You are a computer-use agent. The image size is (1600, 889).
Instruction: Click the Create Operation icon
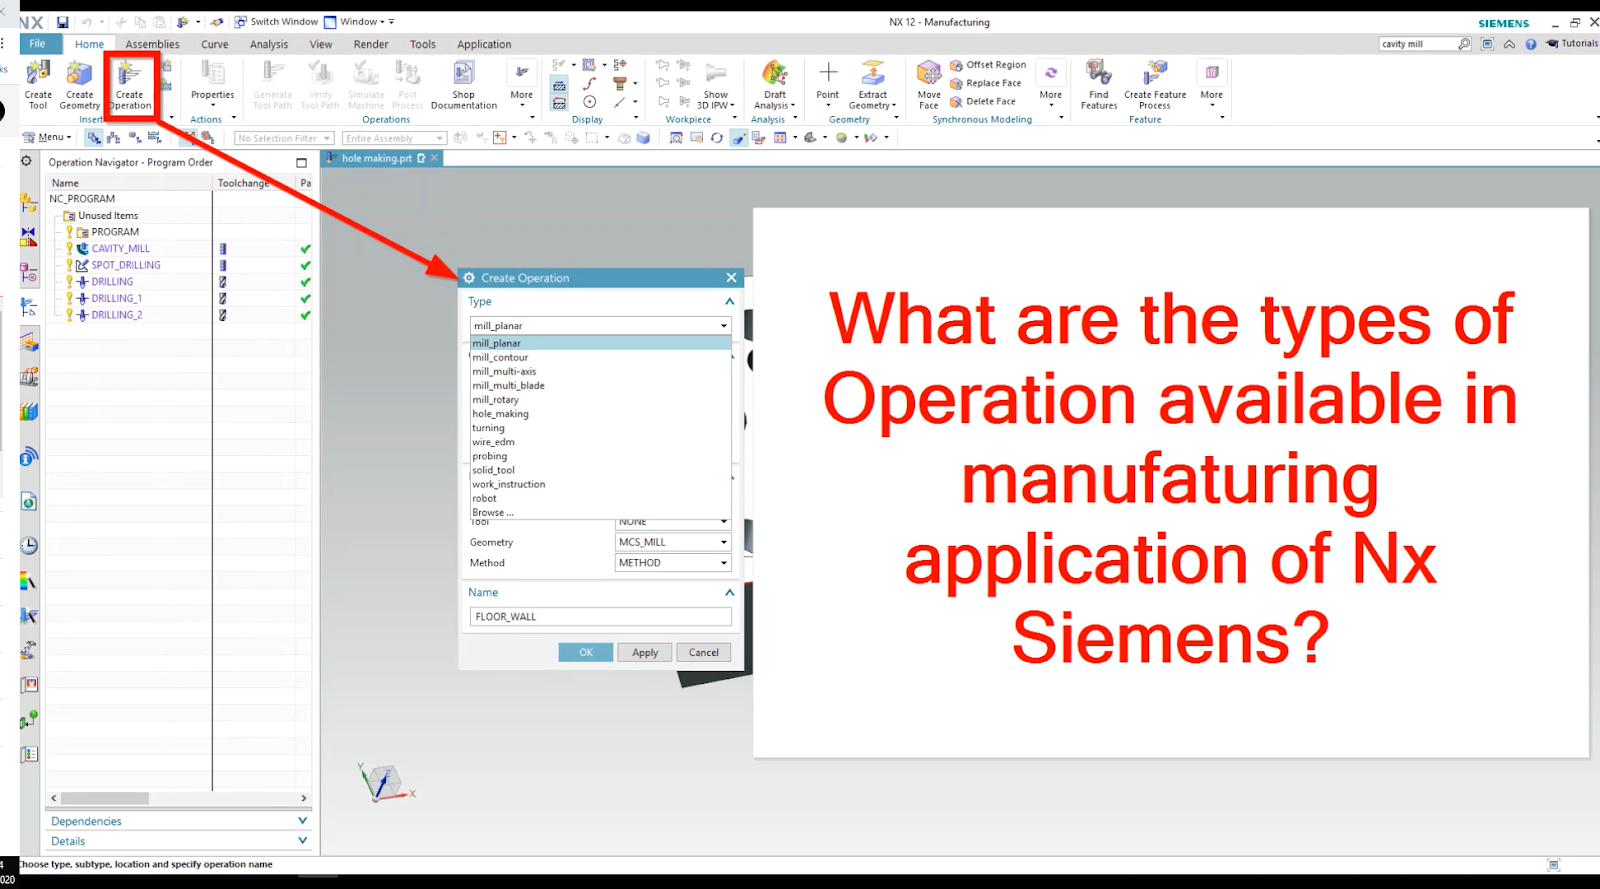point(130,84)
